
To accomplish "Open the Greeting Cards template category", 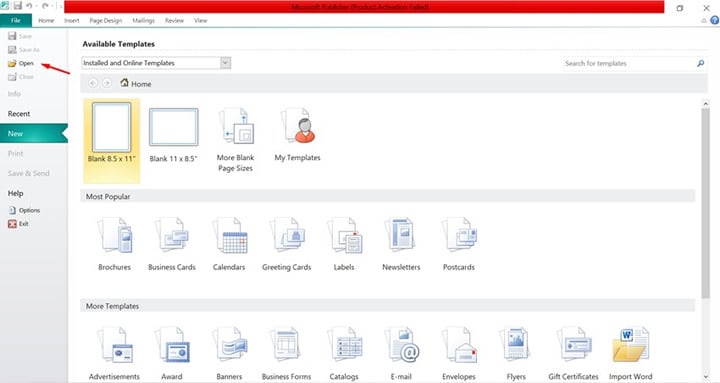I will click(287, 245).
